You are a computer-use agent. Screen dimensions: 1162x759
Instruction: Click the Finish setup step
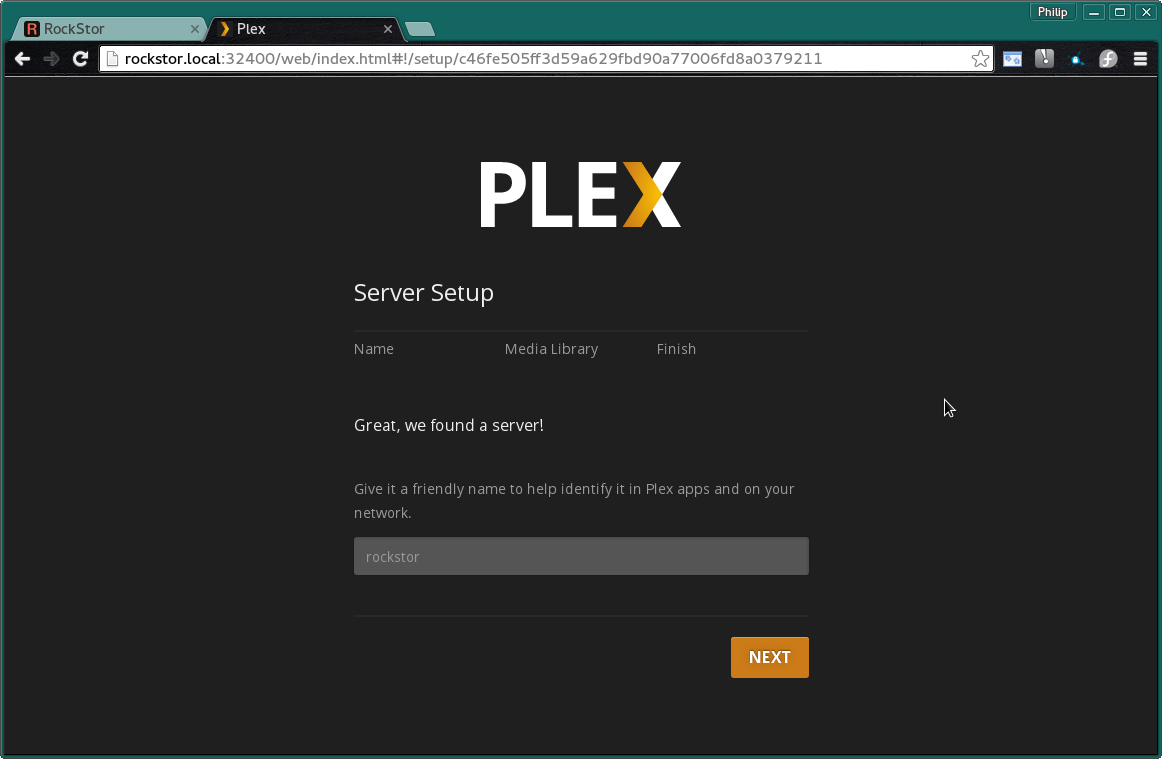pos(676,349)
